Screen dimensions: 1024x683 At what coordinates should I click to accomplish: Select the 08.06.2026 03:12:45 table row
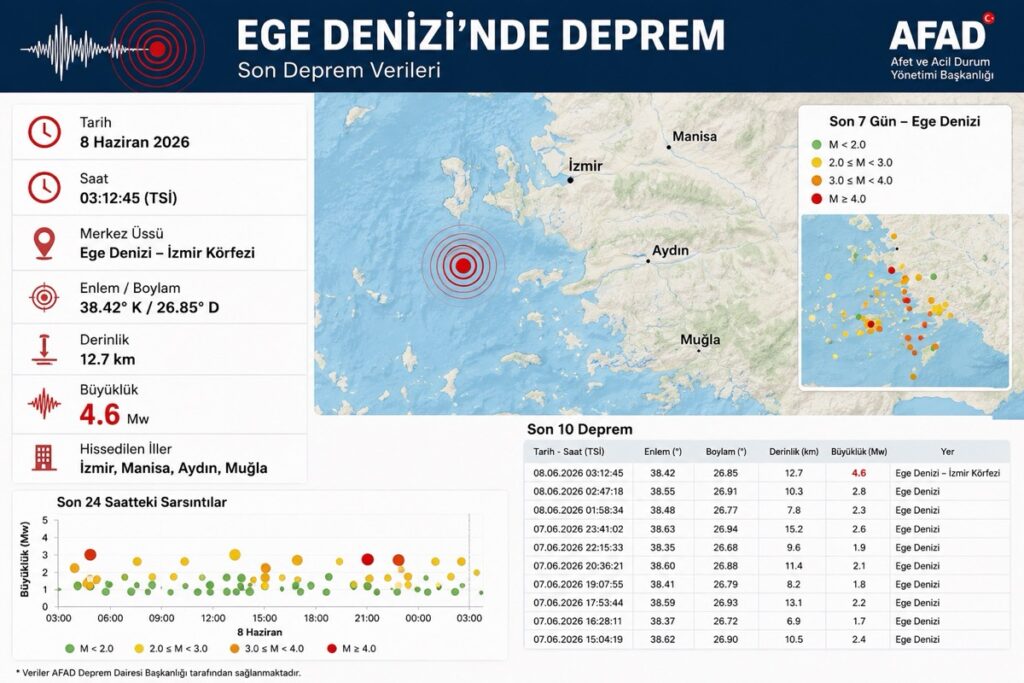[x=767, y=473]
